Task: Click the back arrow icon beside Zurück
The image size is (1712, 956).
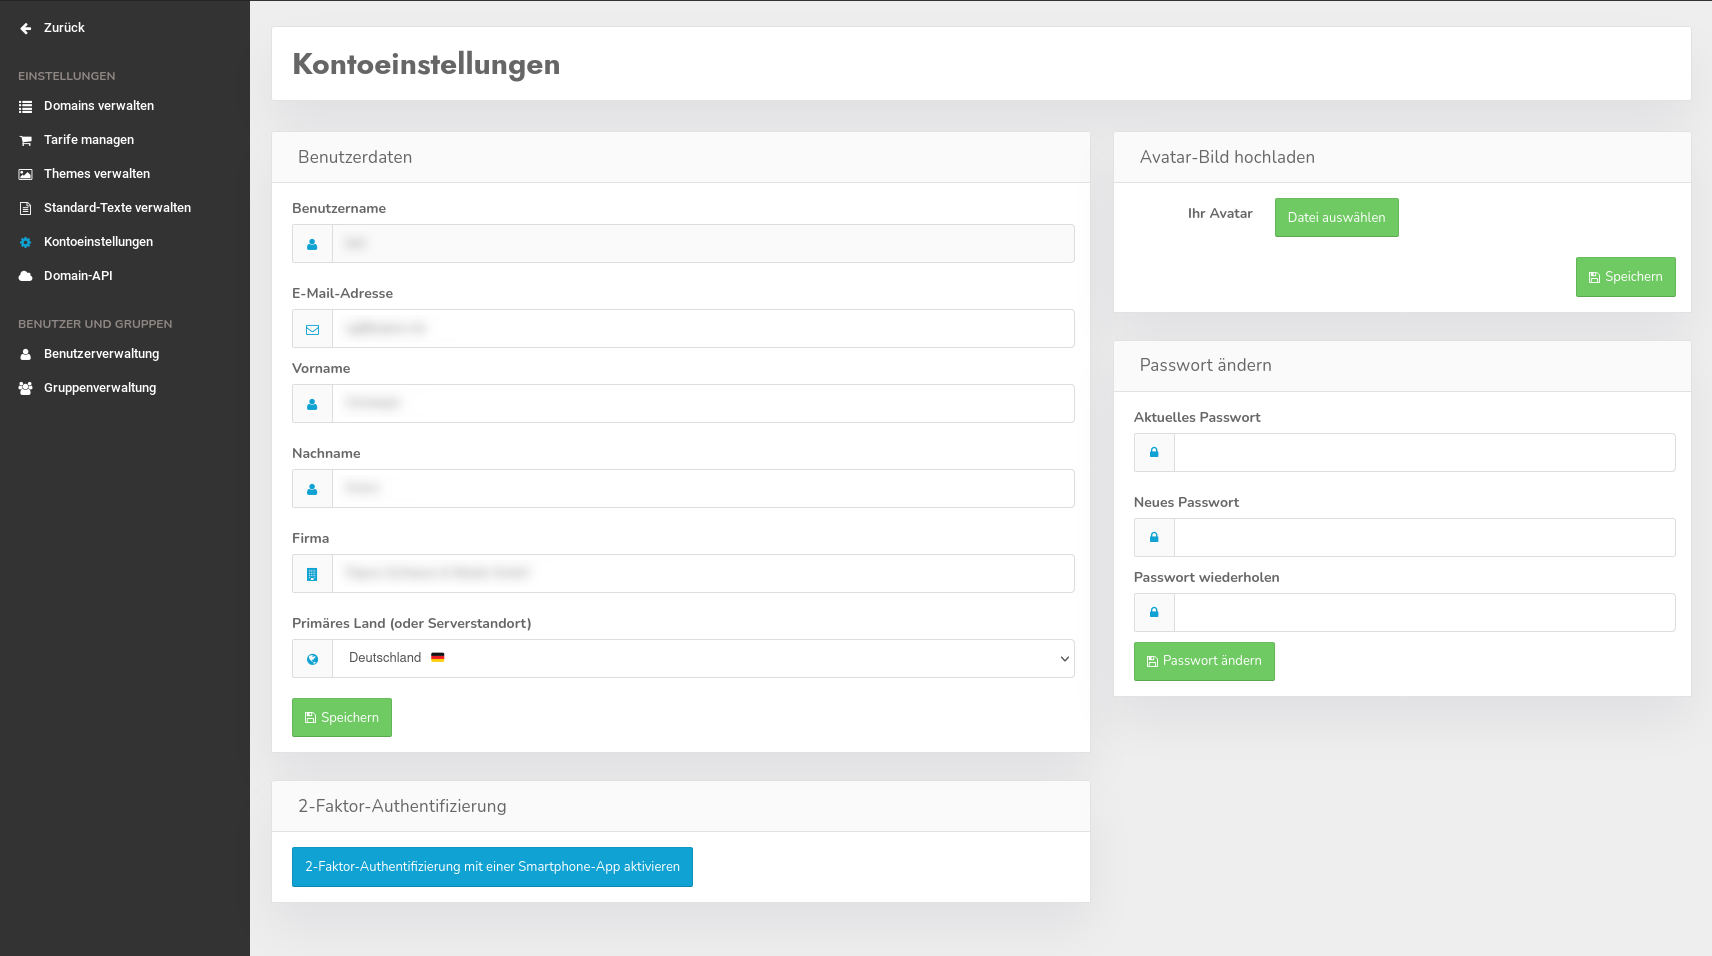Action: [26, 28]
